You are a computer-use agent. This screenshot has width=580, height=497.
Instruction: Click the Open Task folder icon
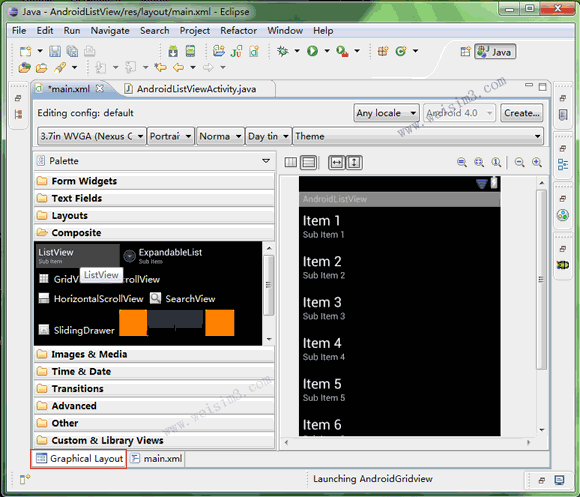coord(41,68)
